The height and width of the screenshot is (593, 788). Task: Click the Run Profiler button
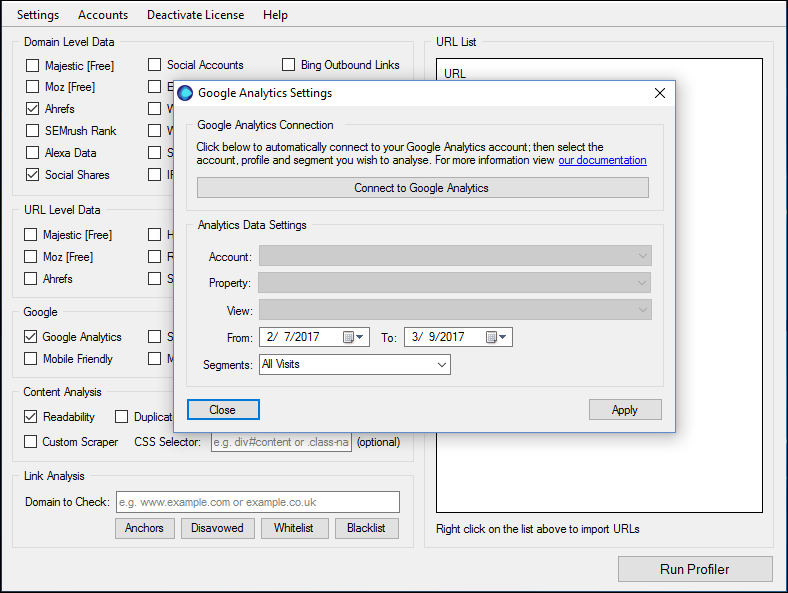pyautogui.click(x=695, y=569)
